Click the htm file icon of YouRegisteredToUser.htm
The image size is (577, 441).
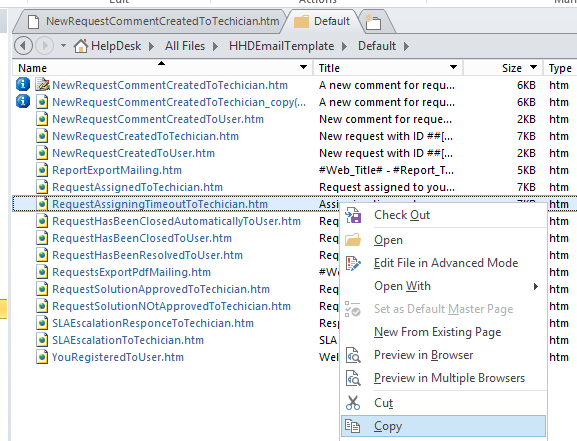click(42, 357)
